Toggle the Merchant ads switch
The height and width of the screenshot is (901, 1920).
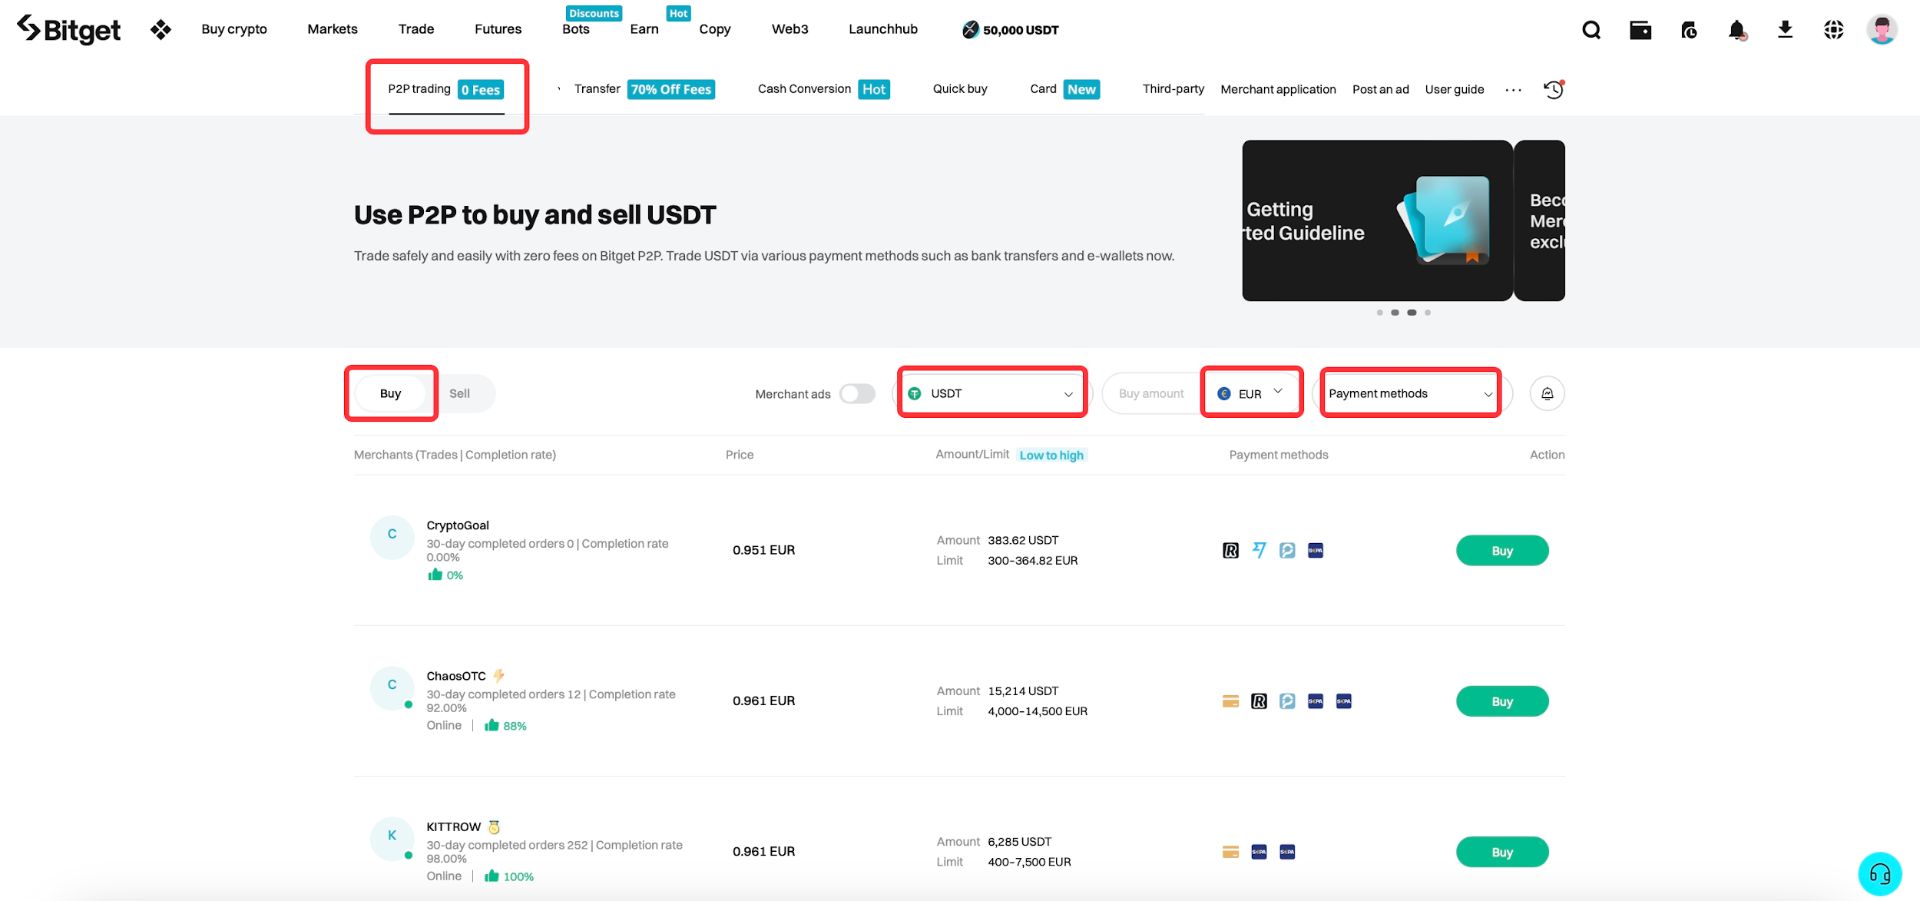click(x=857, y=394)
